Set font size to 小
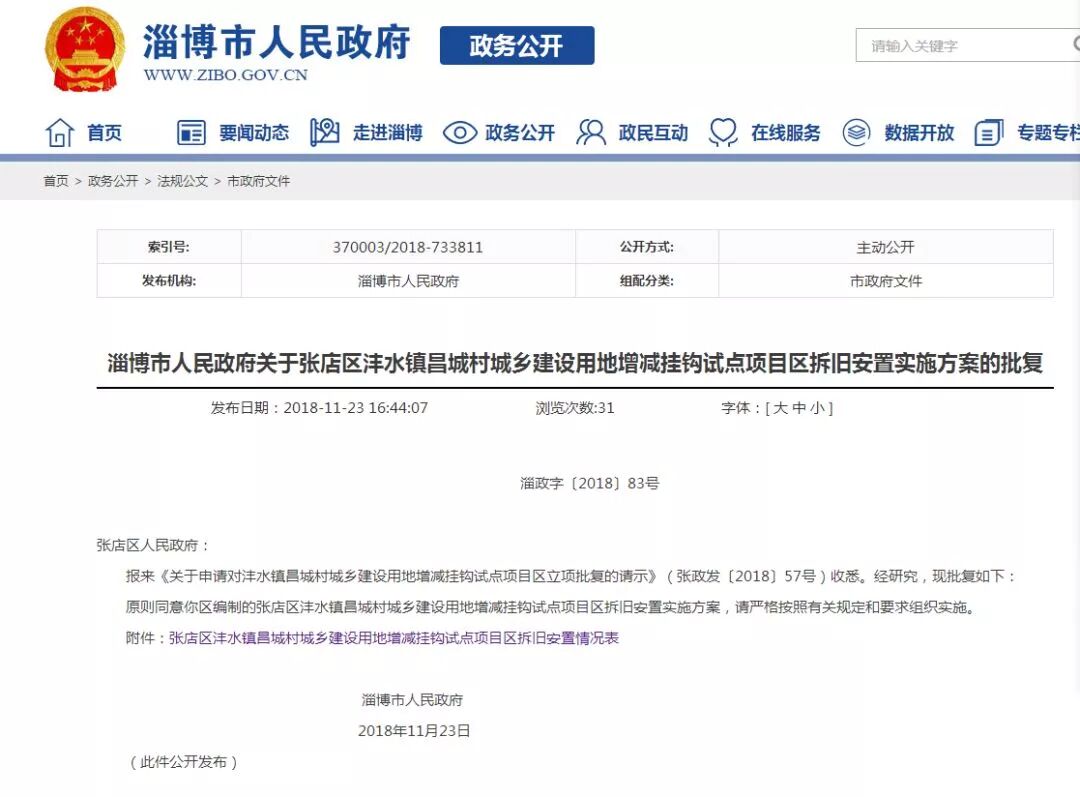 [x=818, y=408]
